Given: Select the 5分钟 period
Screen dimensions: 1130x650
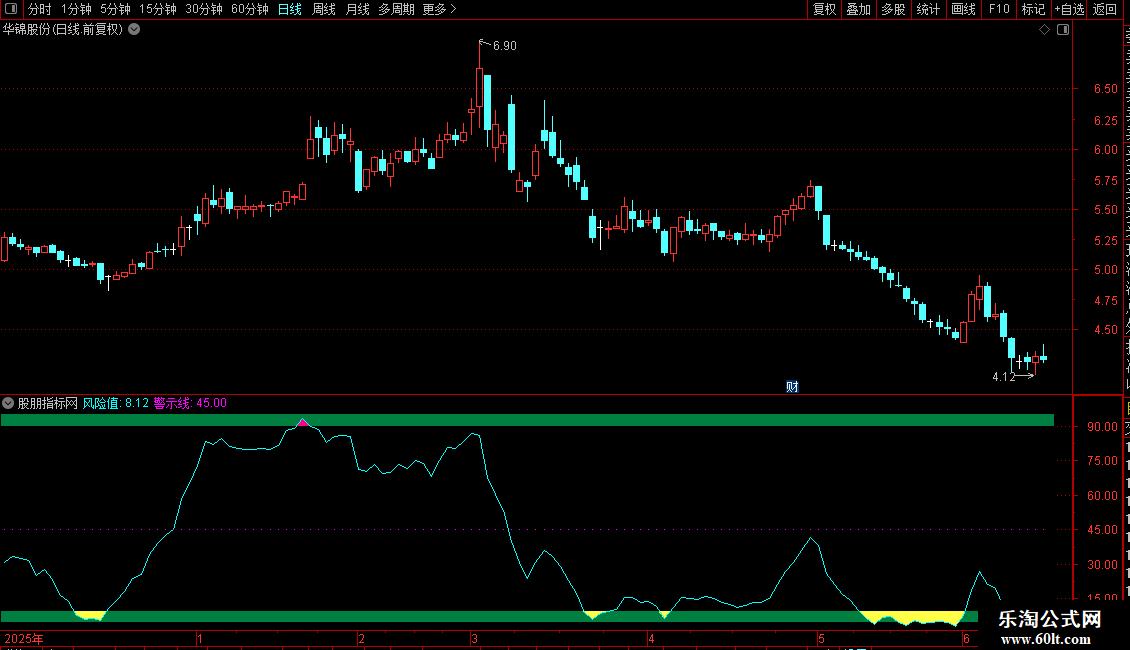Looking at the screenshot, I should pyautogui.click(x=115, y=9).
